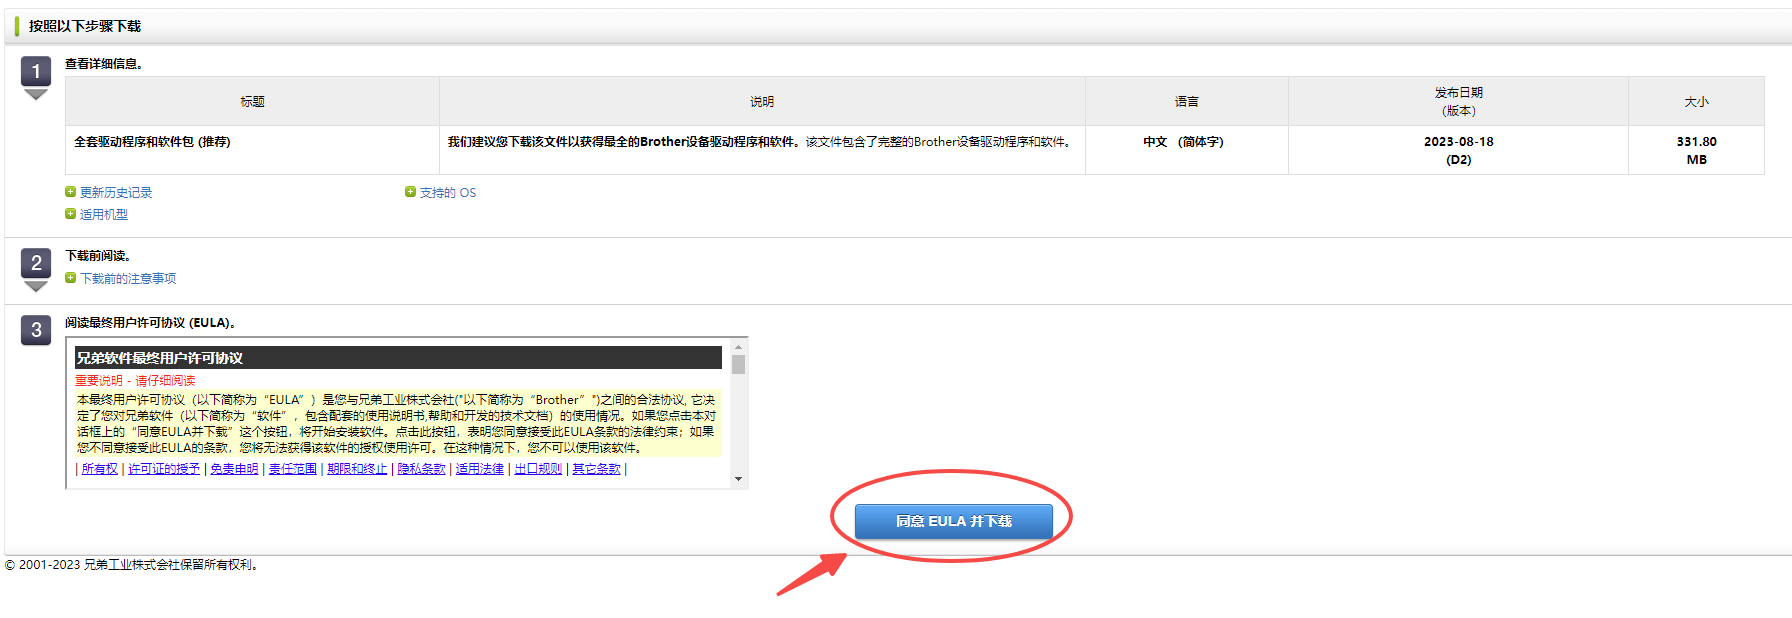Expand the 适用机型 section
Image resolution: width=1792 pixels, height=618 pixels.
[x=103, y=214]
